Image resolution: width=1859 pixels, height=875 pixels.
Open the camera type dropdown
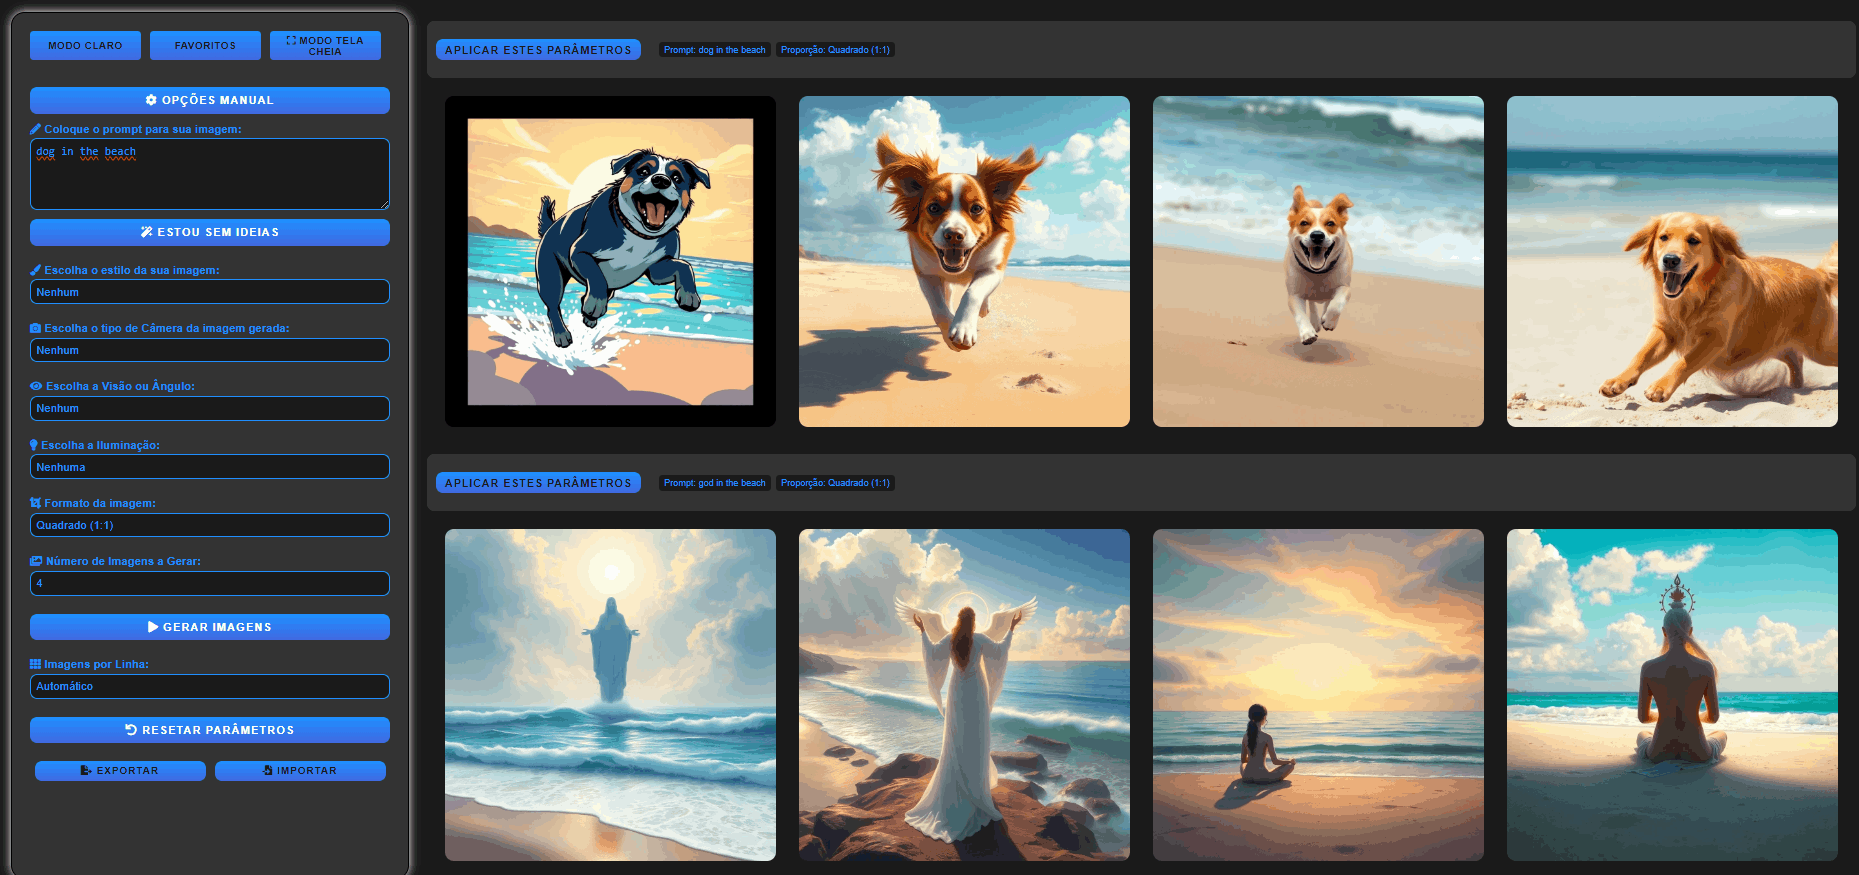coord(210,351)
